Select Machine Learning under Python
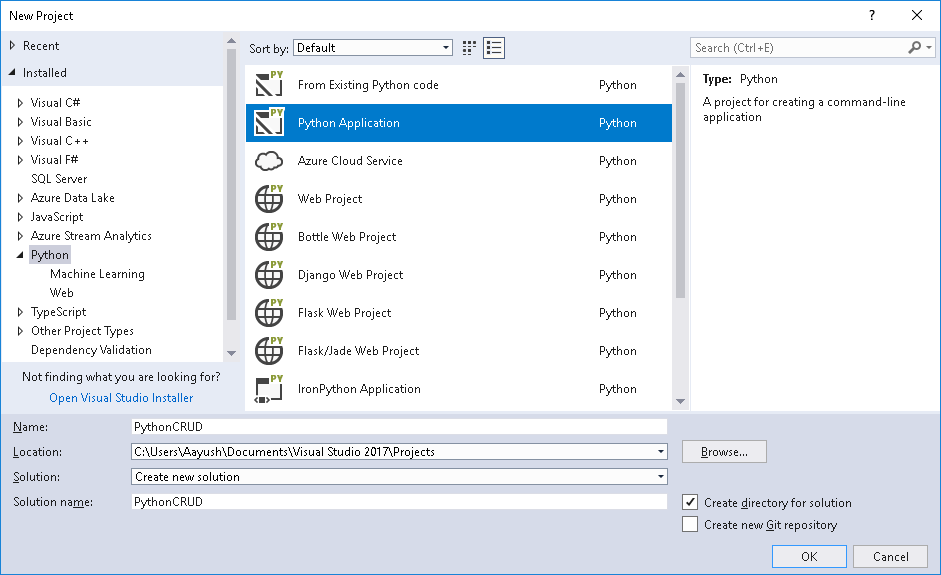This screenshot has height=575, width=941. [97, 274]
